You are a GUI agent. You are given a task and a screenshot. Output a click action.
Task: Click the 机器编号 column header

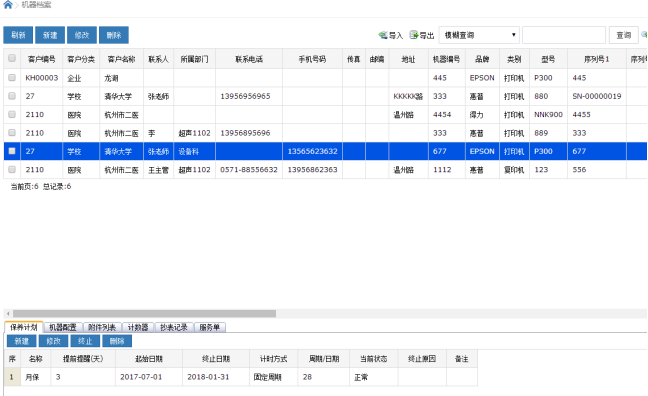pos(446,59)
